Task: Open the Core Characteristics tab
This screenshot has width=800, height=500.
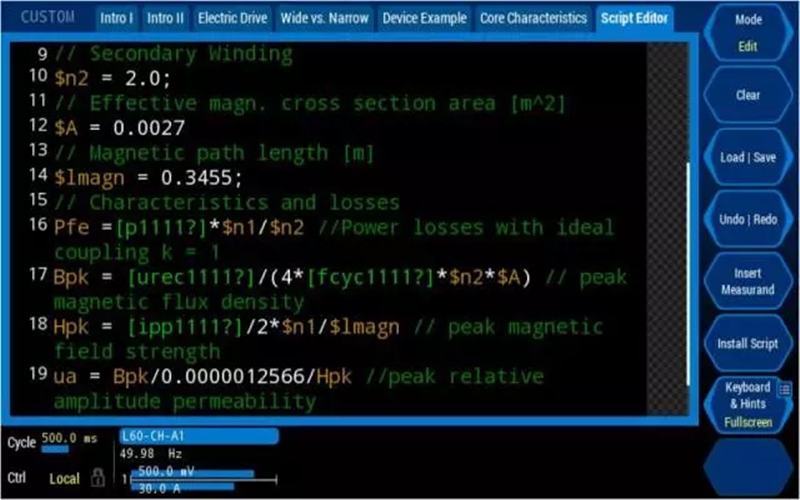Action: (533, 18)
